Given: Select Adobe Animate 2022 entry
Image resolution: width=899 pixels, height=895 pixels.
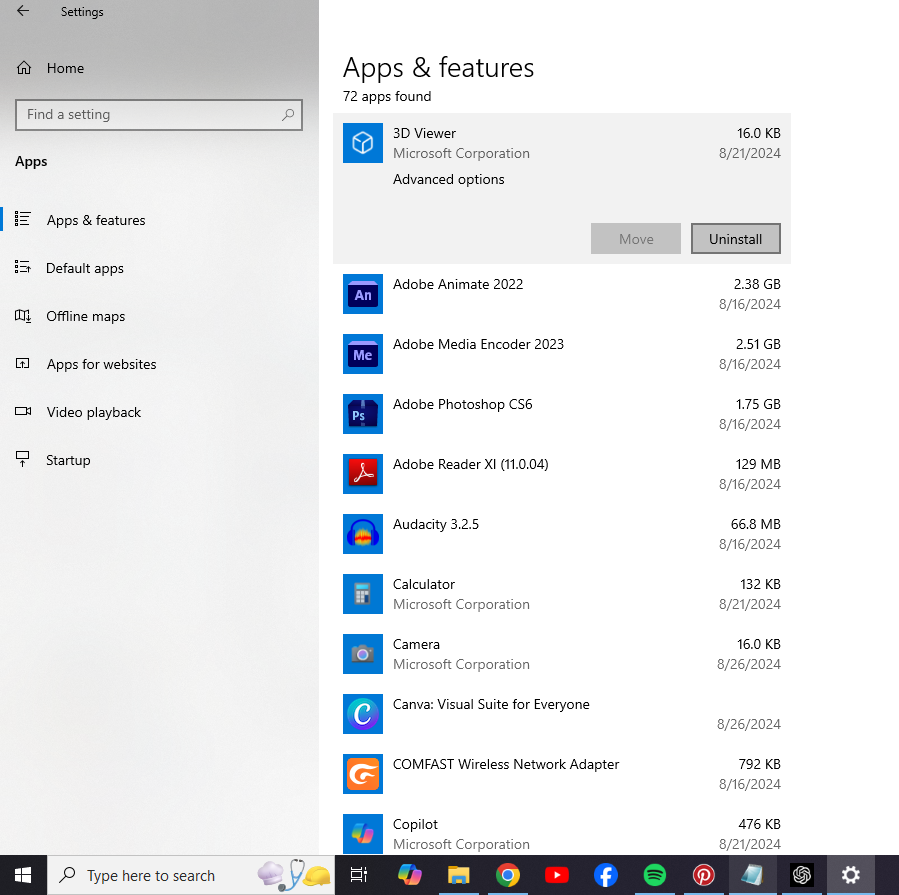Looking at the screenshot, I should click(562, 294).
